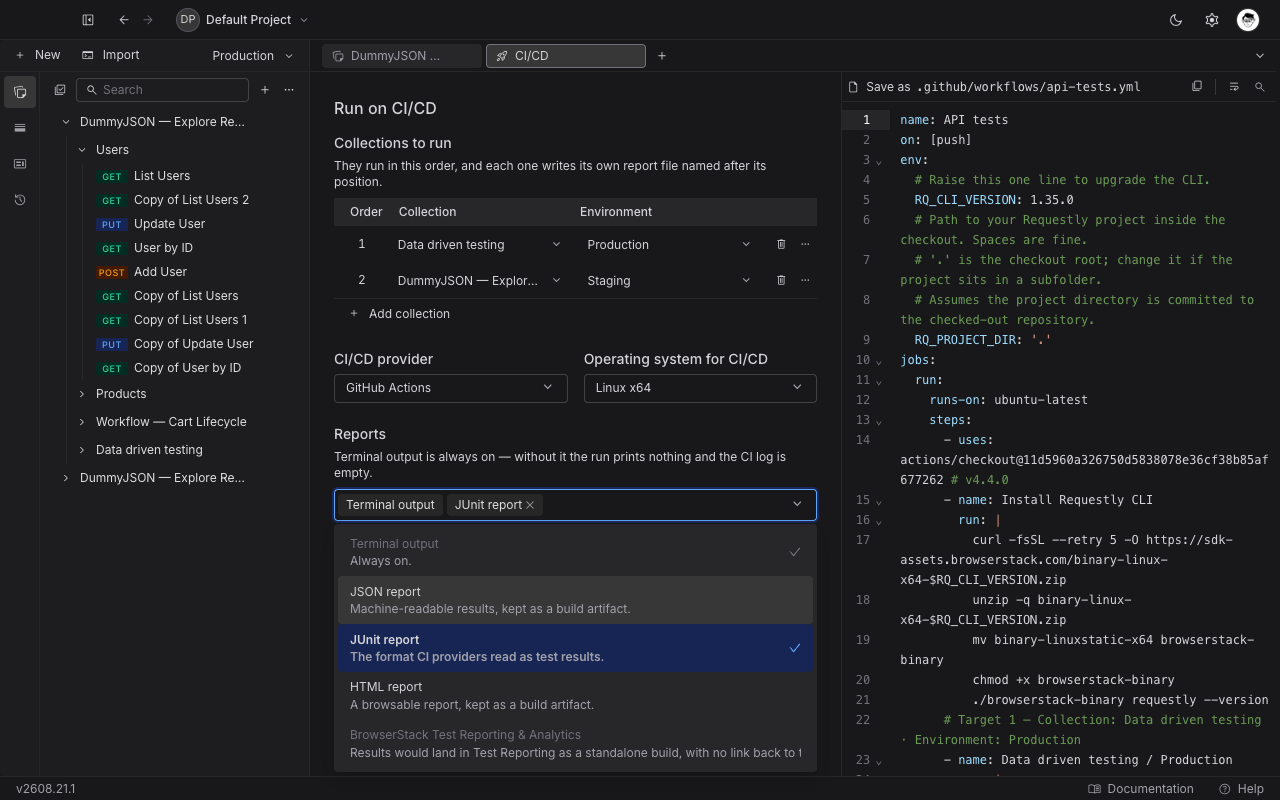Click the collection filter icon beside Search

click(x=60, y=90)
